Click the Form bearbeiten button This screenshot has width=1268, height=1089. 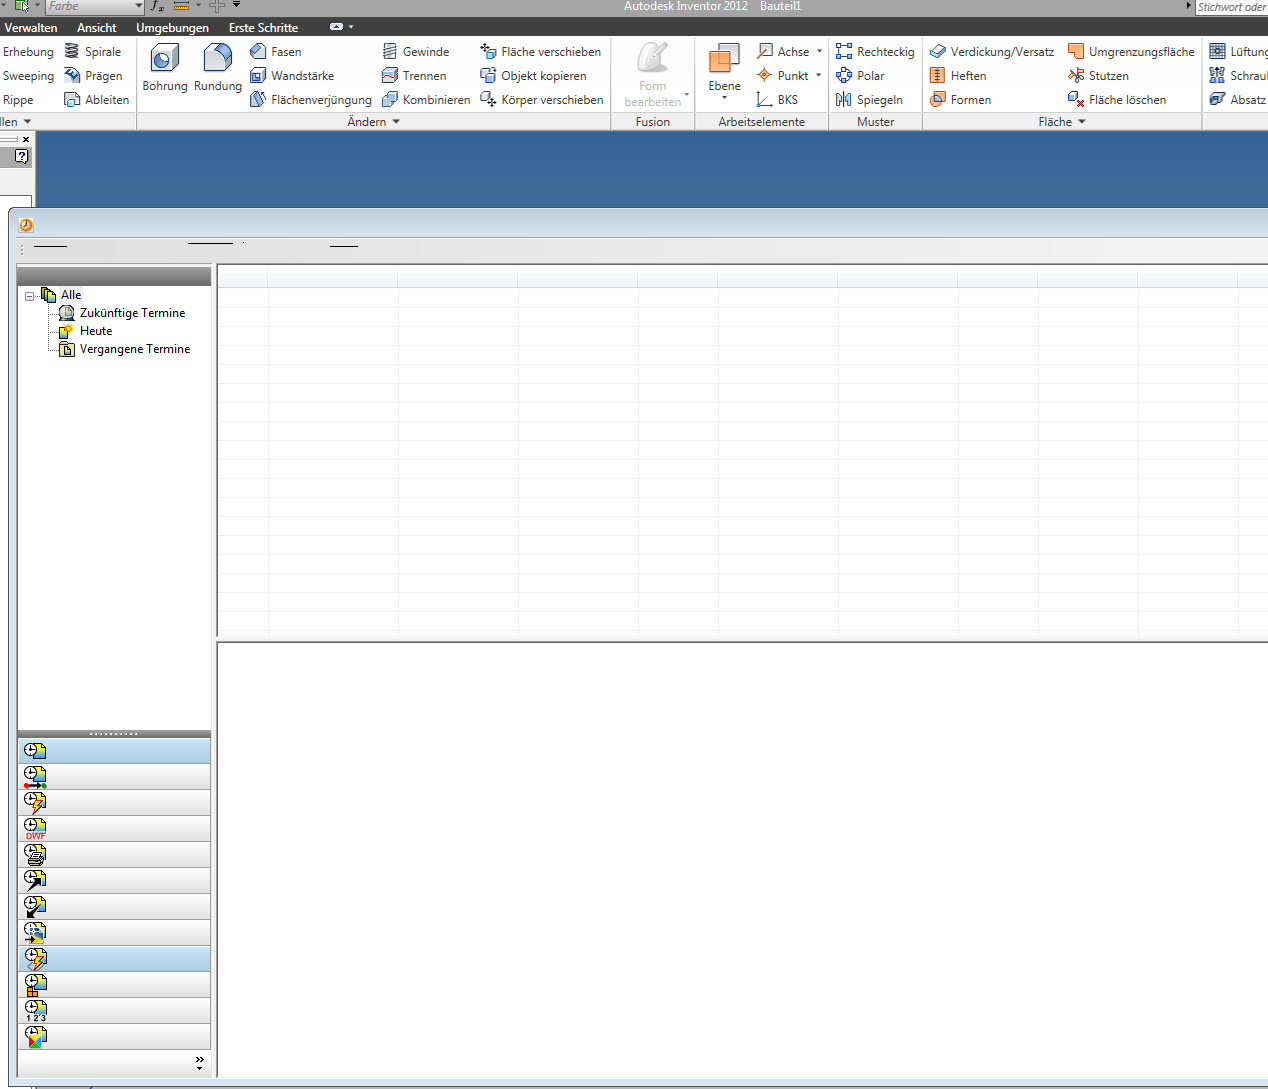652,74
